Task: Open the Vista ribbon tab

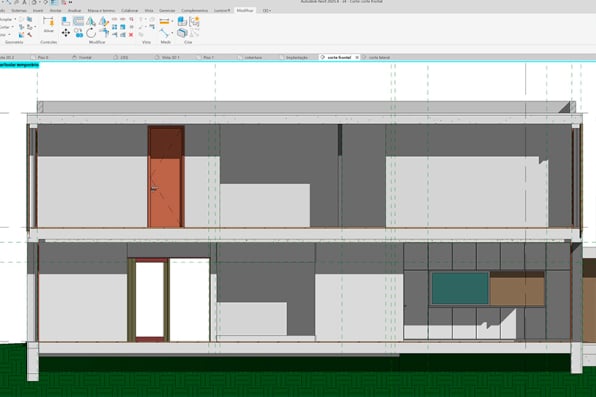Action: [x=149, y=11]
